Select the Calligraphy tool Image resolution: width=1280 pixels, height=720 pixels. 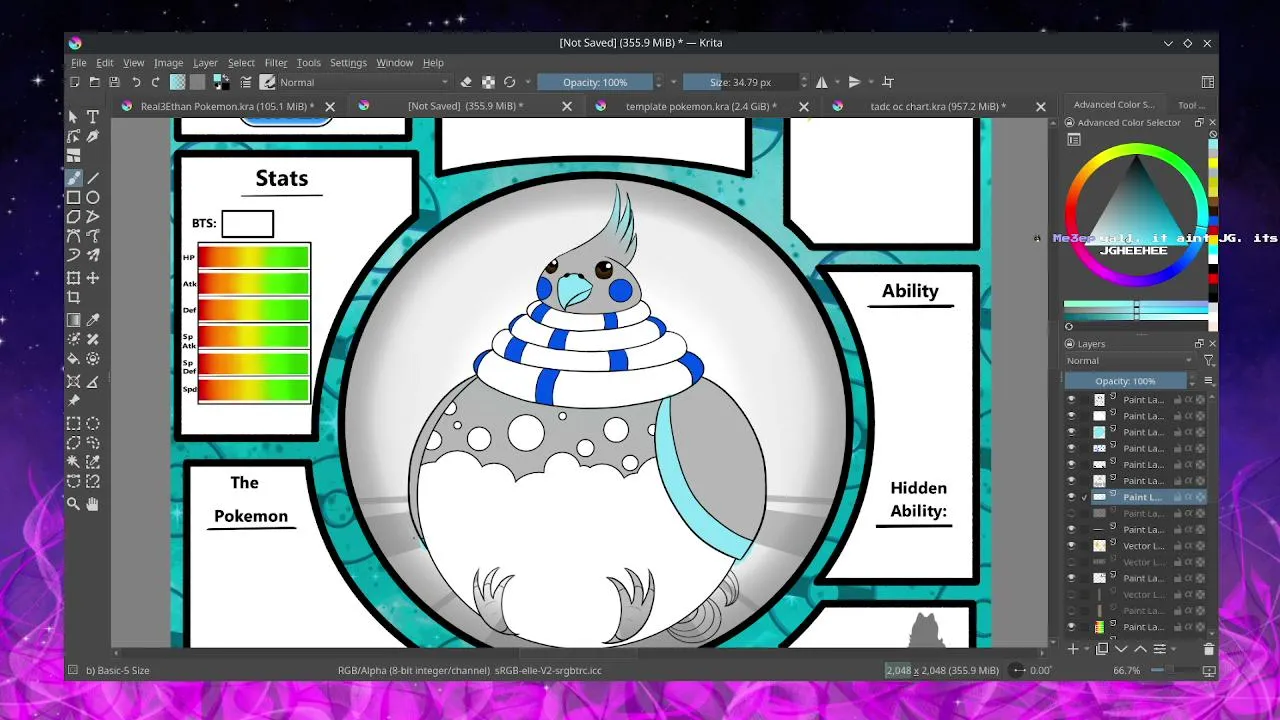(x=93, y=137)
